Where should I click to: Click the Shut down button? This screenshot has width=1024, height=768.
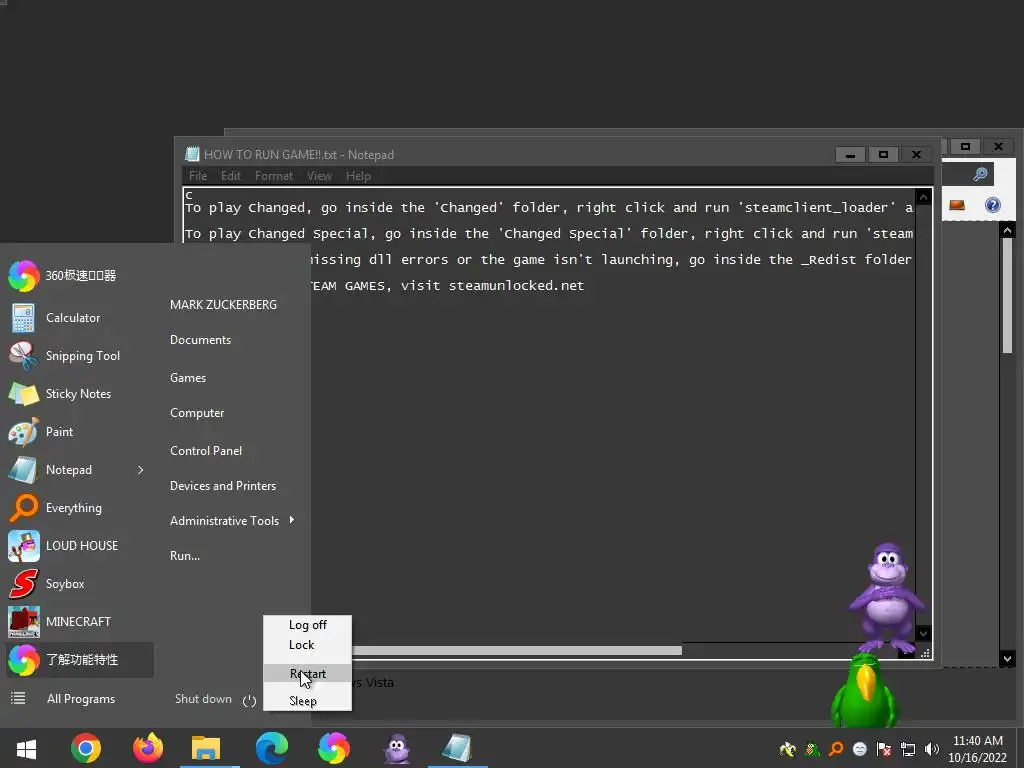203,699
